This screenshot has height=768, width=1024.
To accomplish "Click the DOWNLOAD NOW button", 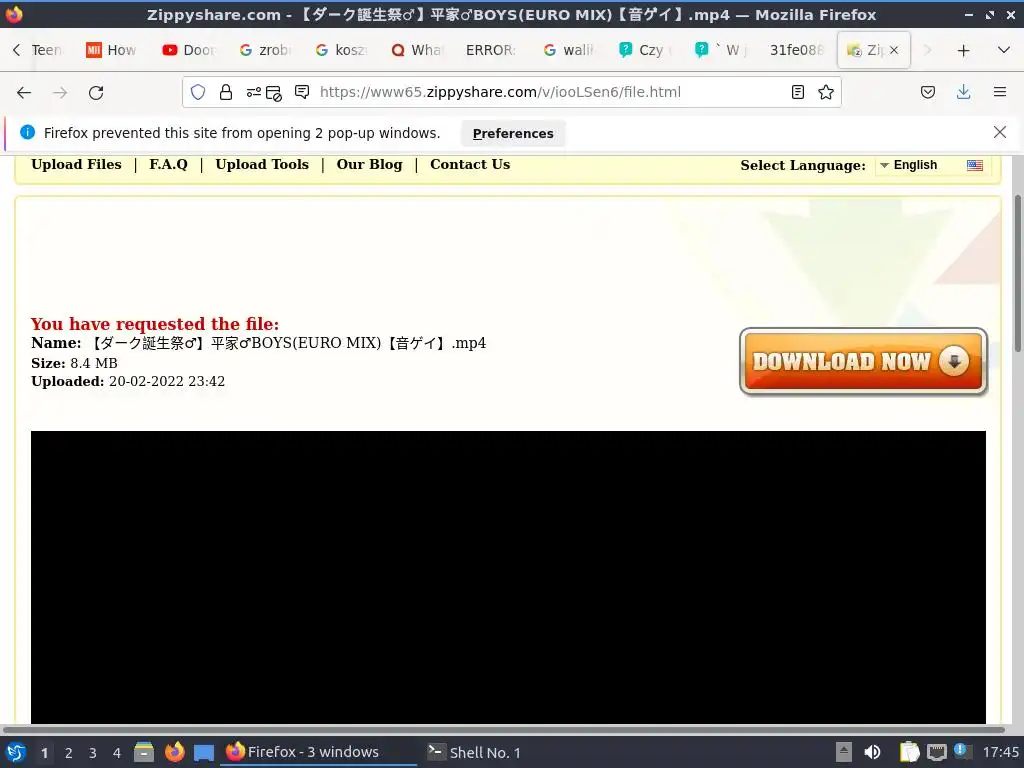I will pos(863,362).
